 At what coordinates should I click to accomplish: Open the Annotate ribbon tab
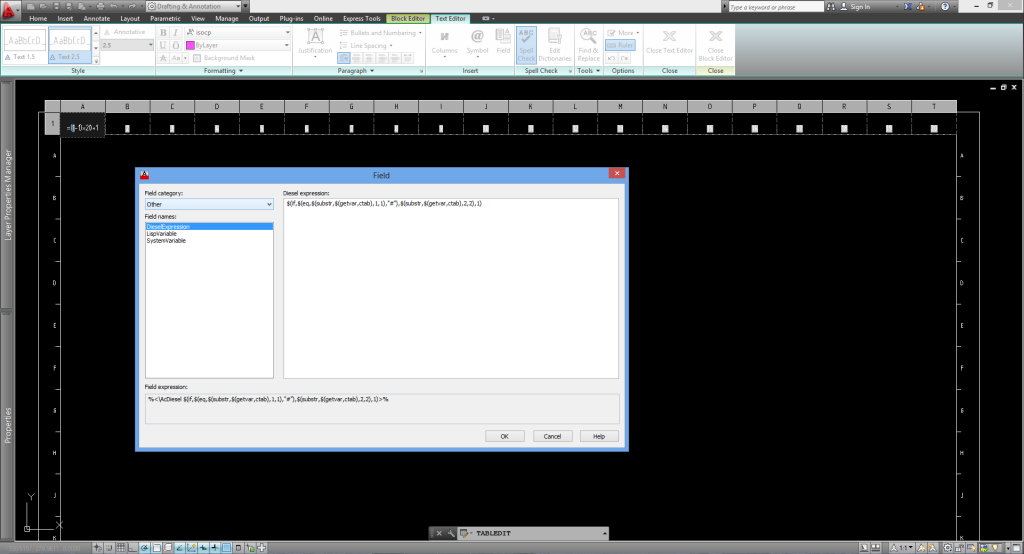(x=97, y=18)
